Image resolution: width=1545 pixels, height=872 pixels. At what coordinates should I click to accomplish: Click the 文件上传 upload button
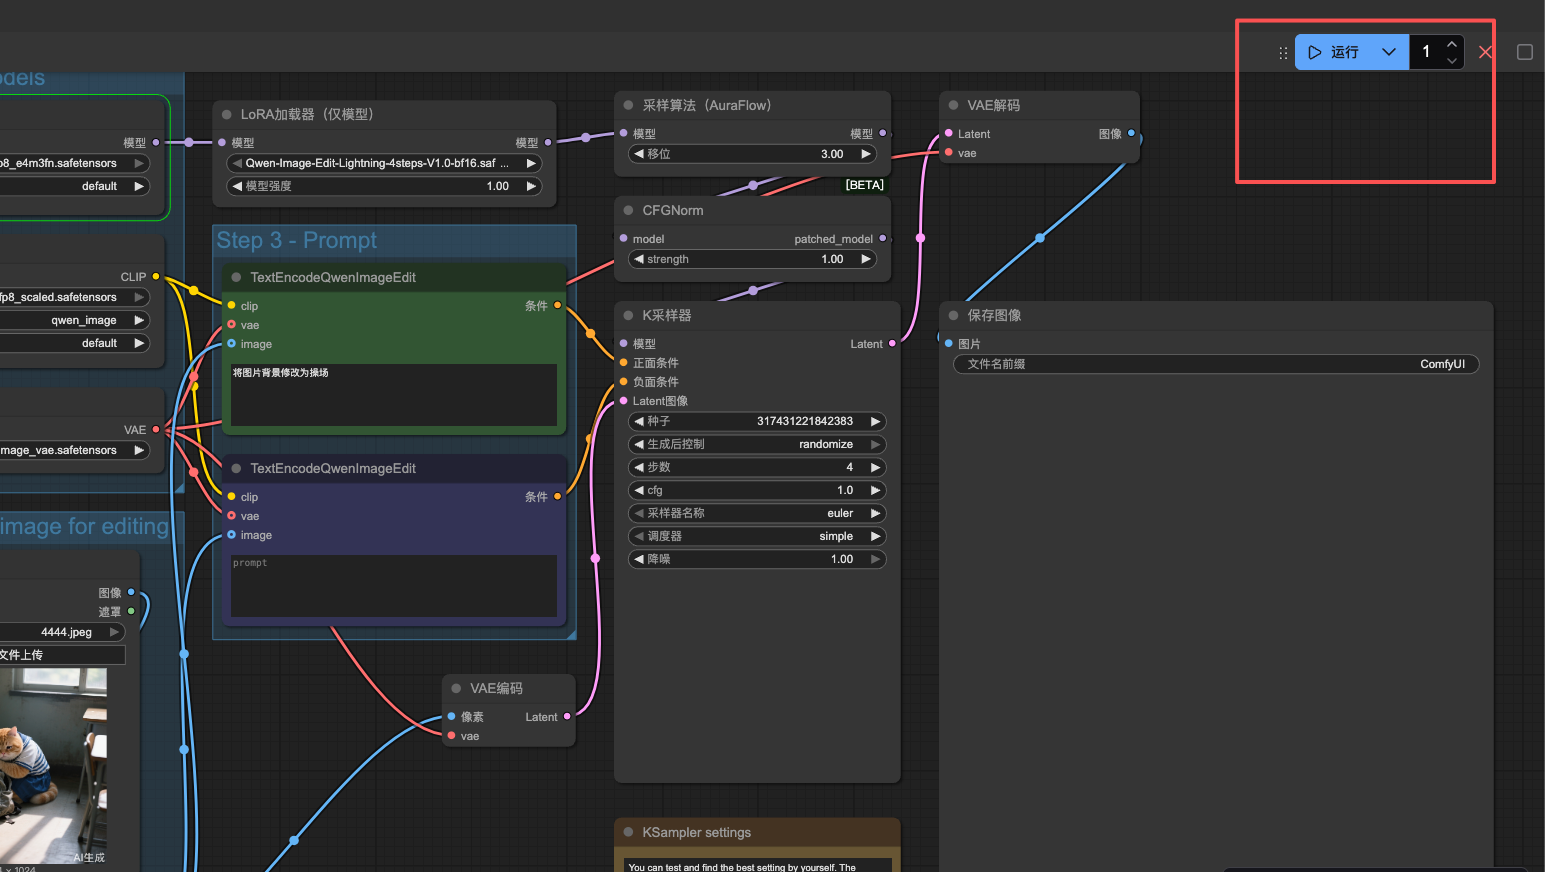coord(60,655)
